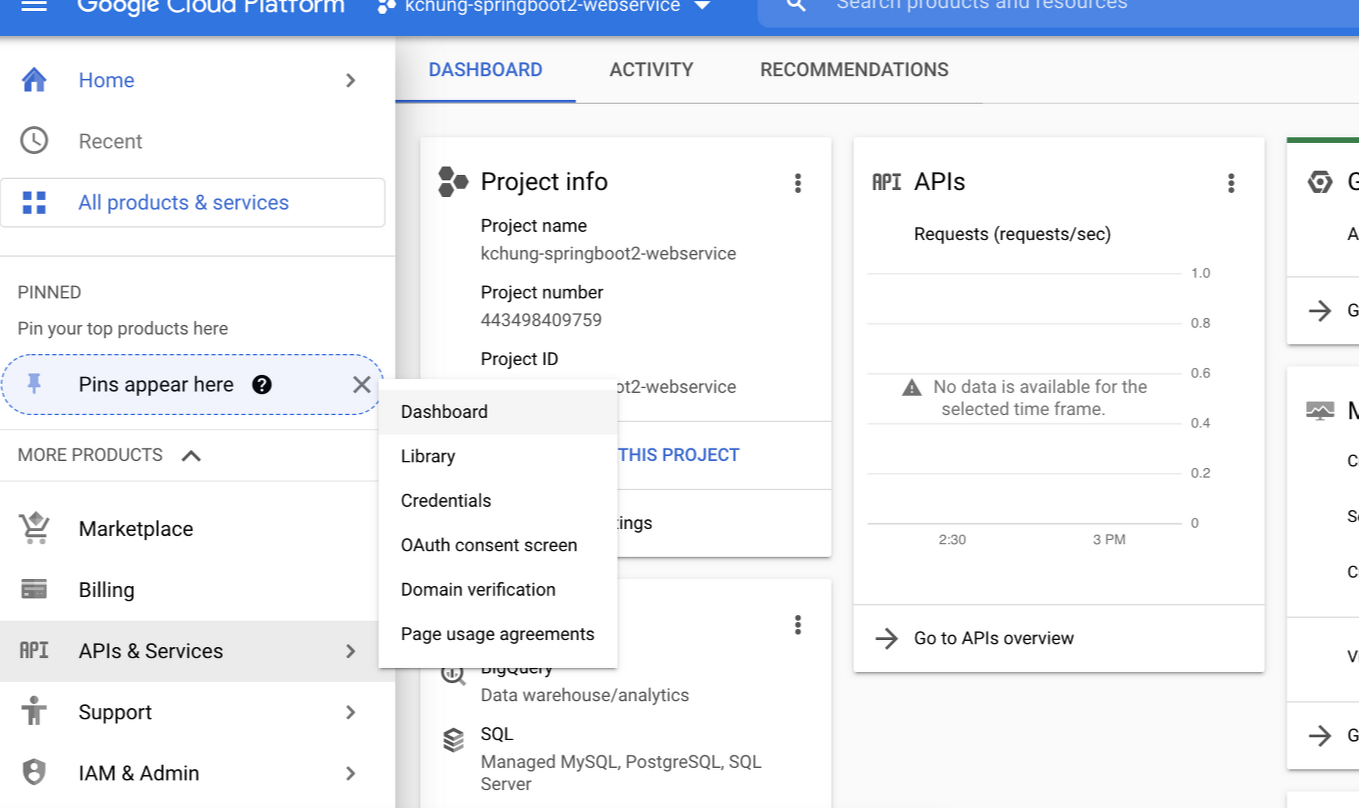Open IAM & Admin from the sidebar
Viewport: 1359px width, 808px height.
click(x=139, y=773)
